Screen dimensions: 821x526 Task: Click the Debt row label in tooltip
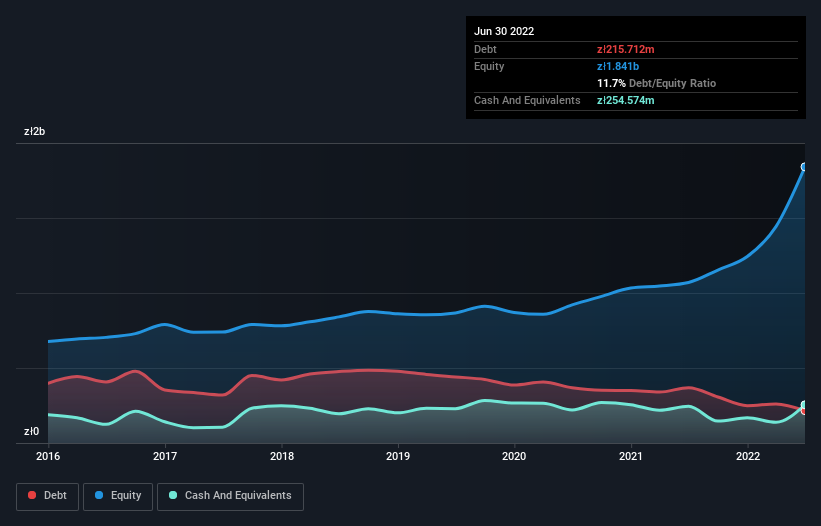pos(485,49)
